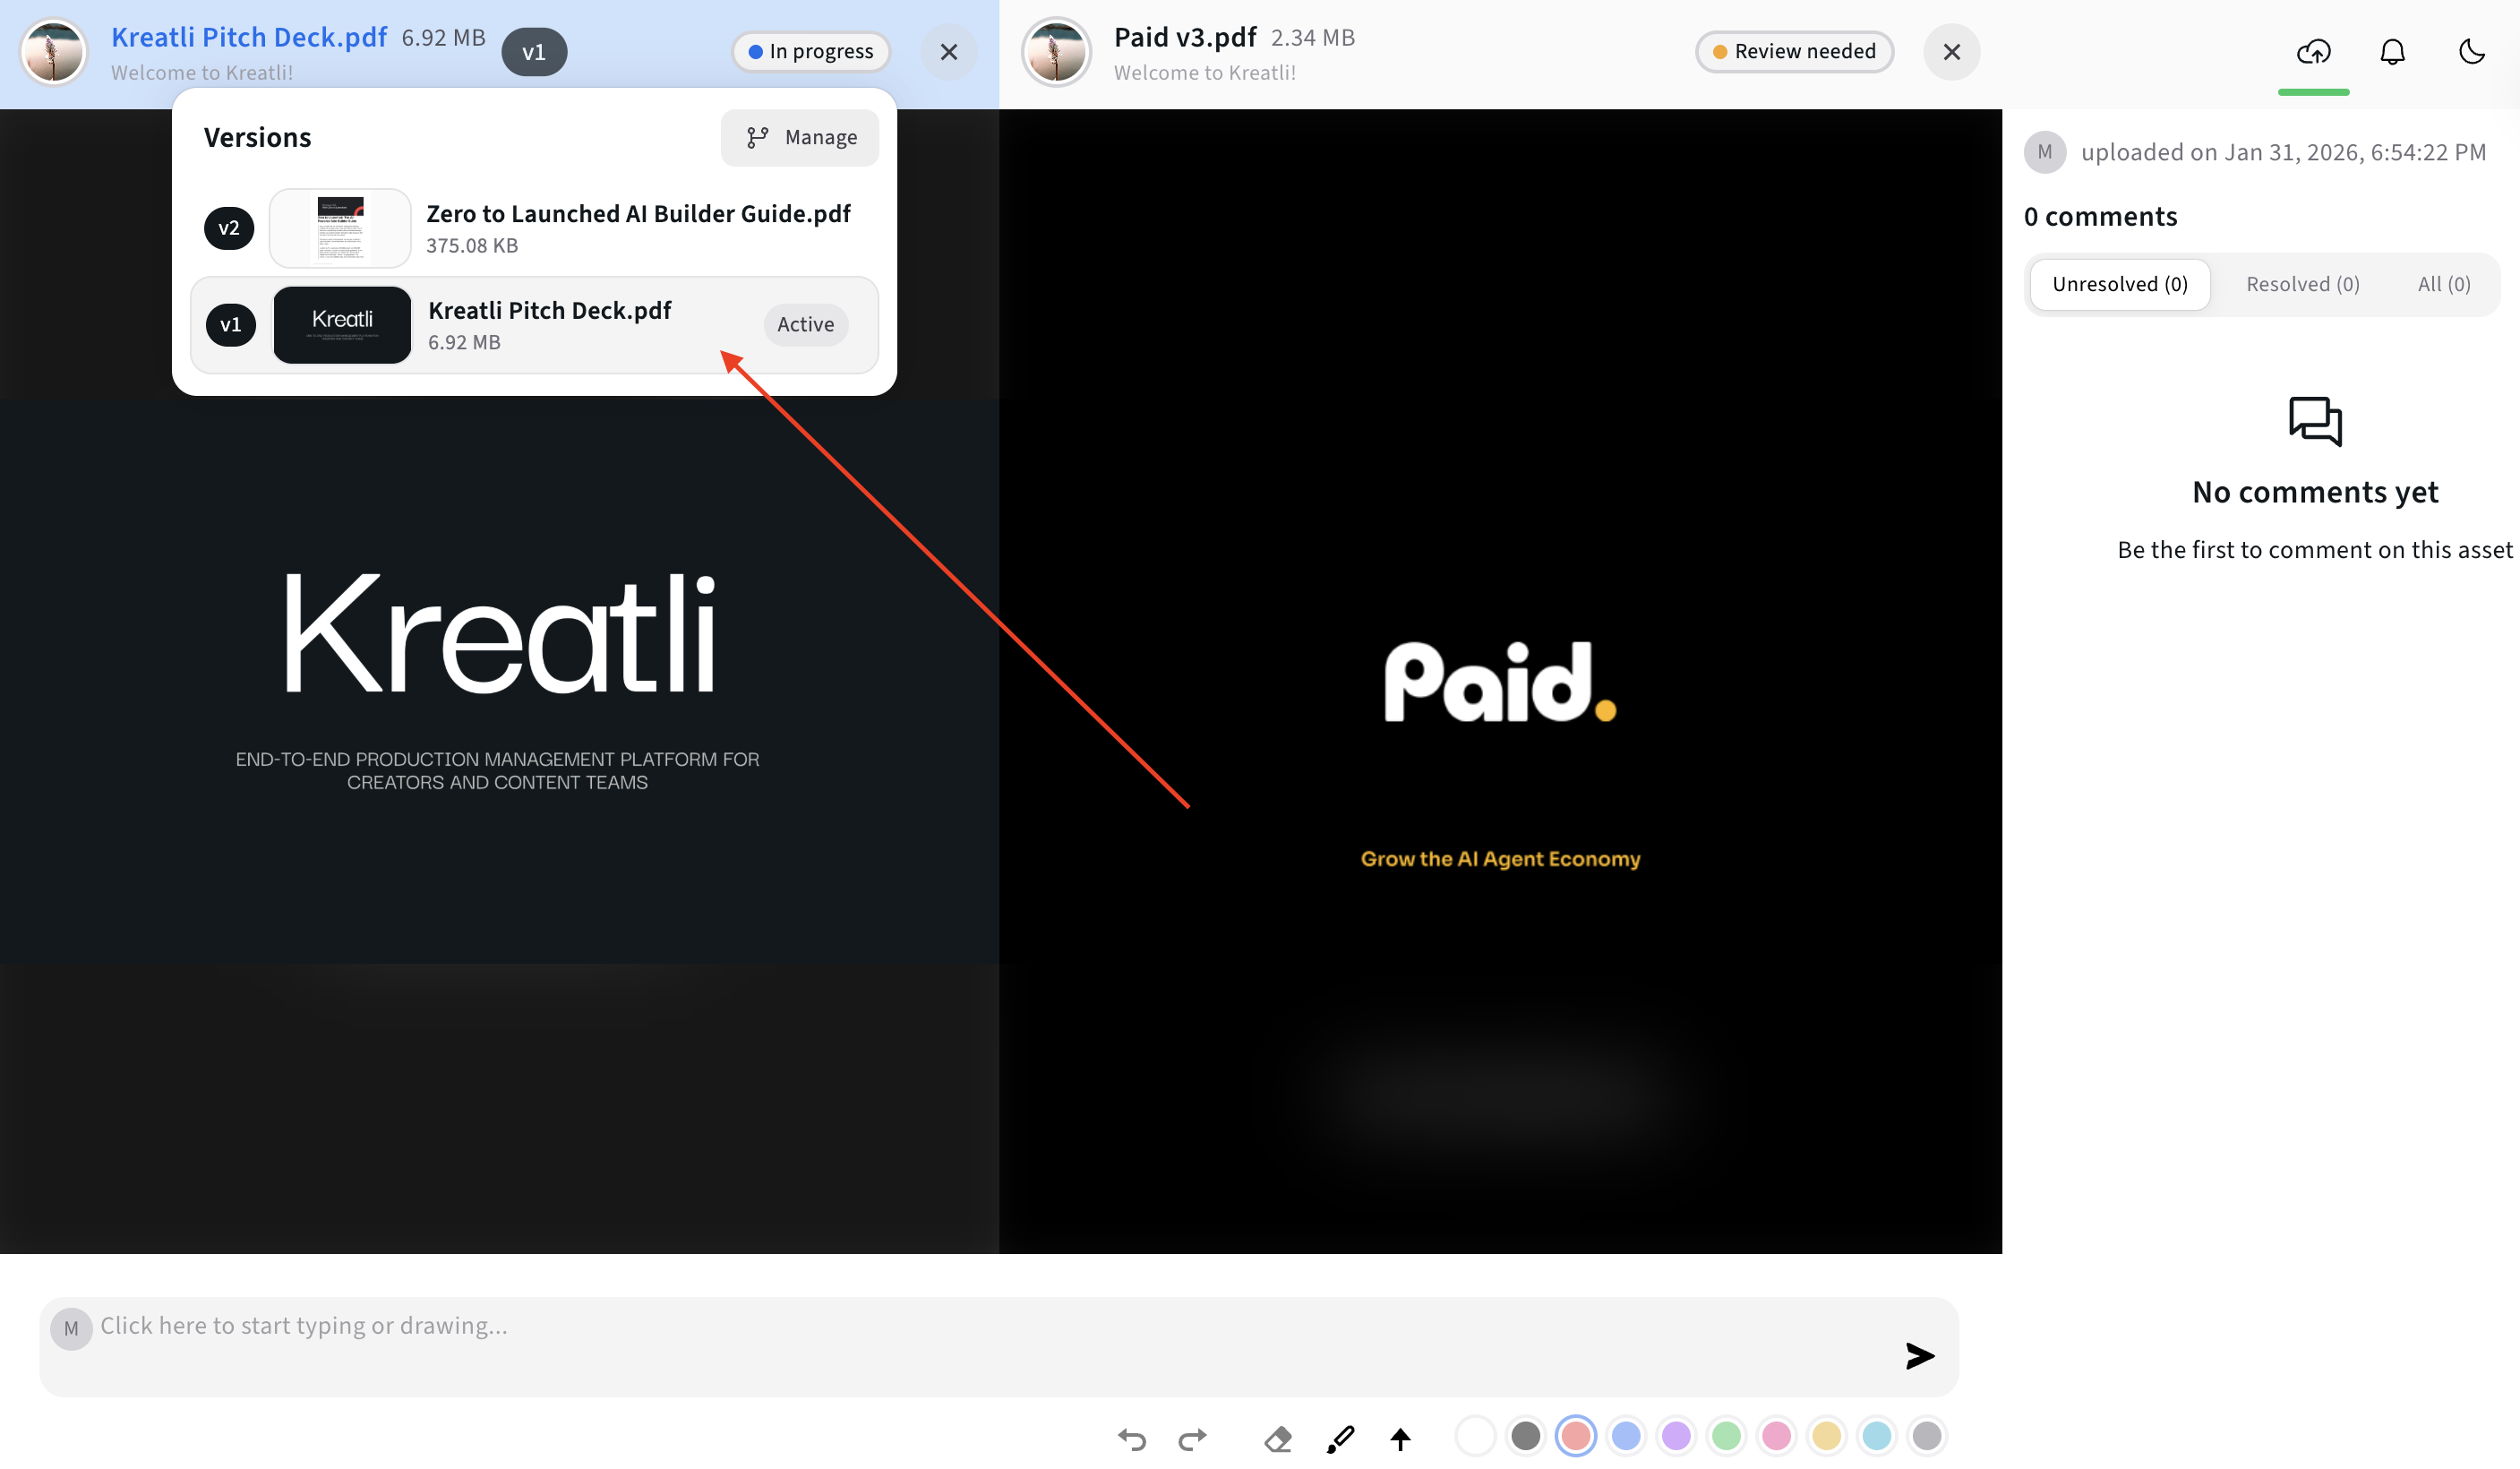Click the Manage versions button
Screen dimensions: 2520x1469
(800, 137)
